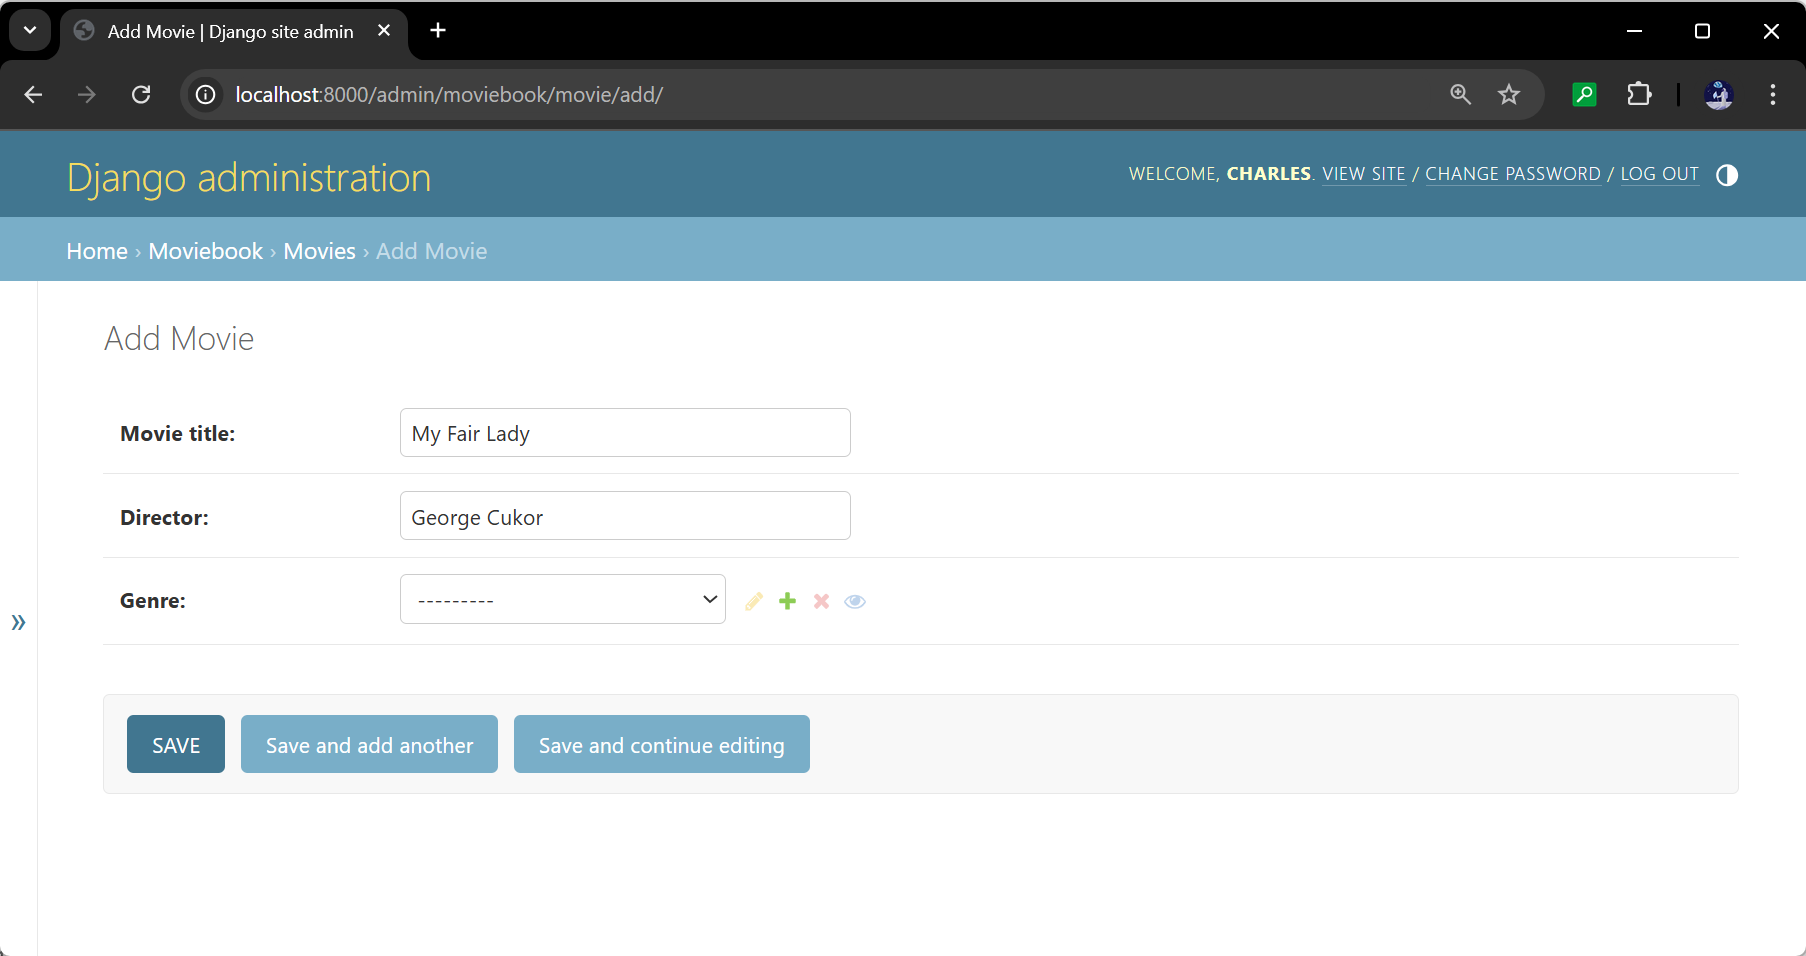Open the zoom magnifier in the address bar
This screenshot has width=1806, height=956.
coord(1461,94)
